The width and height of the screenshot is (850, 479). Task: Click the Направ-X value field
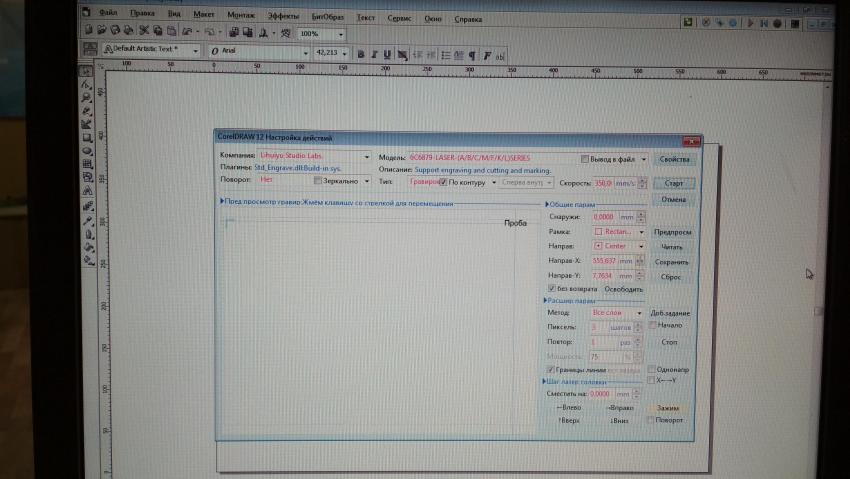(604, 259)
